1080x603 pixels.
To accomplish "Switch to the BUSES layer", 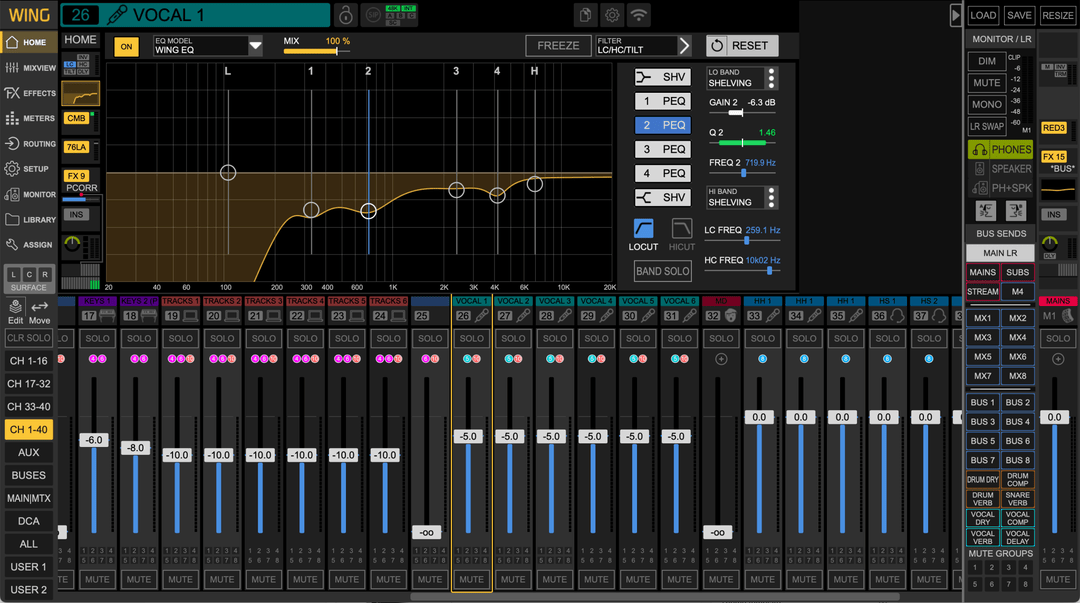I will click(28, 475).
